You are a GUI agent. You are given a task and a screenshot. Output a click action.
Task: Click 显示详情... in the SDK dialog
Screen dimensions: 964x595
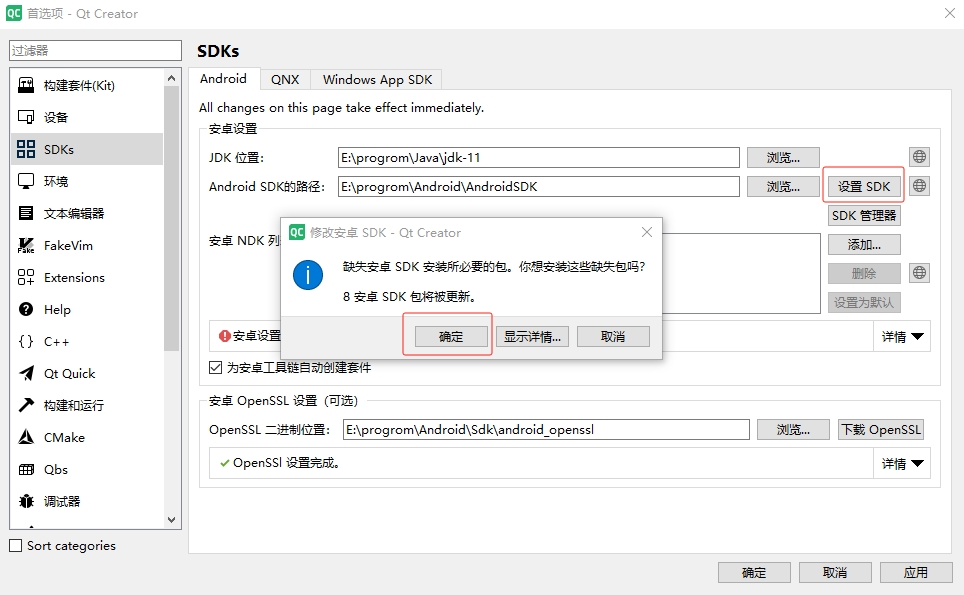pos(532,336)
